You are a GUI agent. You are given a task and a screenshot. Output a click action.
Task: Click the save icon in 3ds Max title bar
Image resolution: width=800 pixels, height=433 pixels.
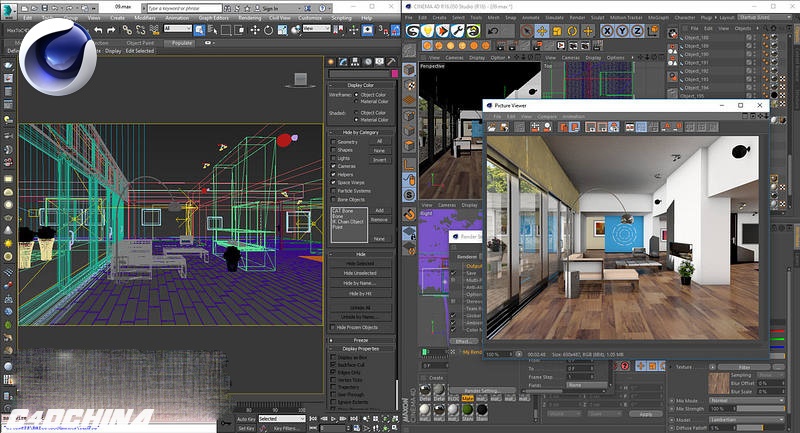45,8
